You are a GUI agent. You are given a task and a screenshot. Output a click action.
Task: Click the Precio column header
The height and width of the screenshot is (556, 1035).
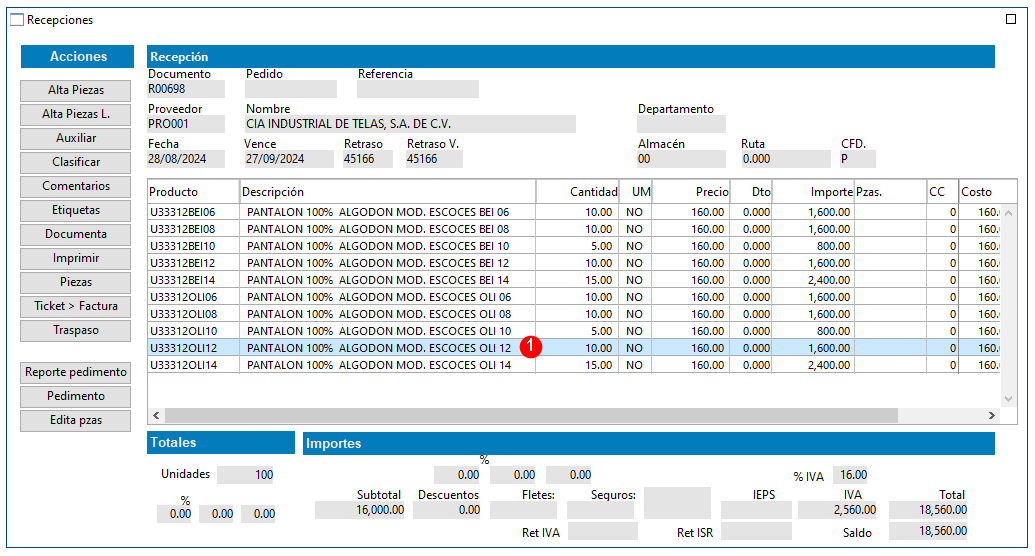[x=691, y=191]
